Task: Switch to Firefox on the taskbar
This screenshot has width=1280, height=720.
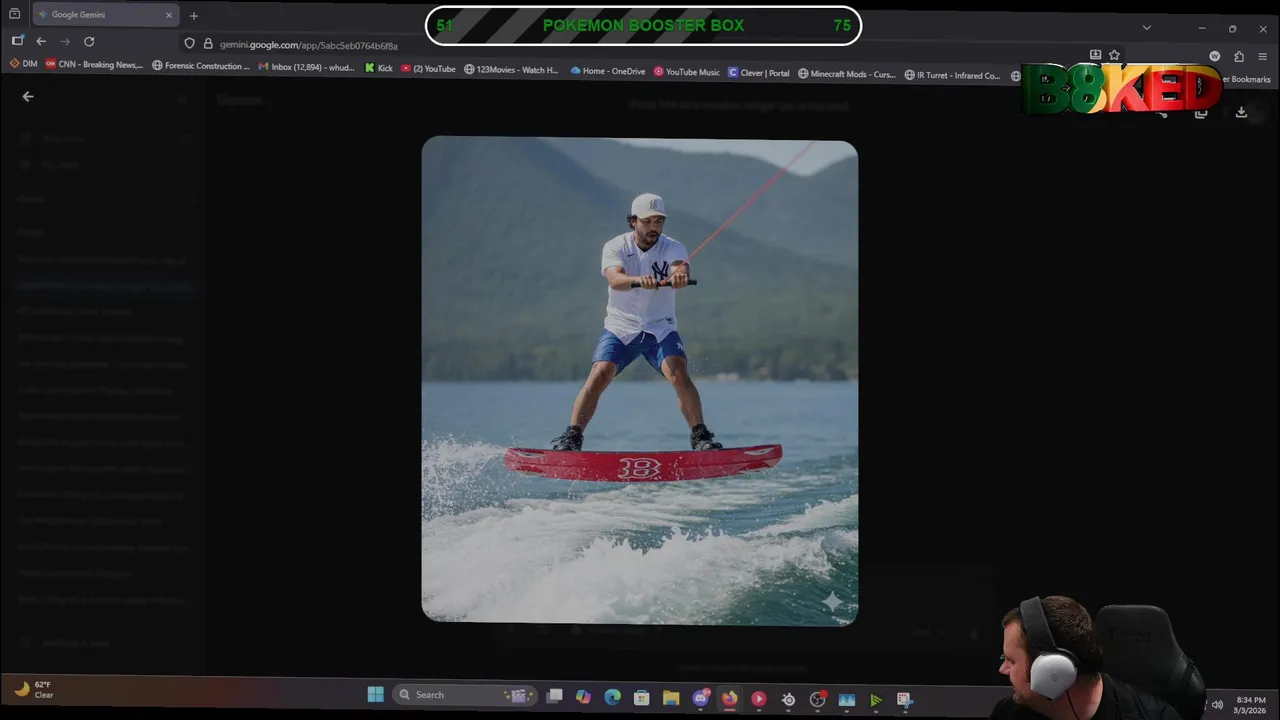Action: click(x=730, y=698)
